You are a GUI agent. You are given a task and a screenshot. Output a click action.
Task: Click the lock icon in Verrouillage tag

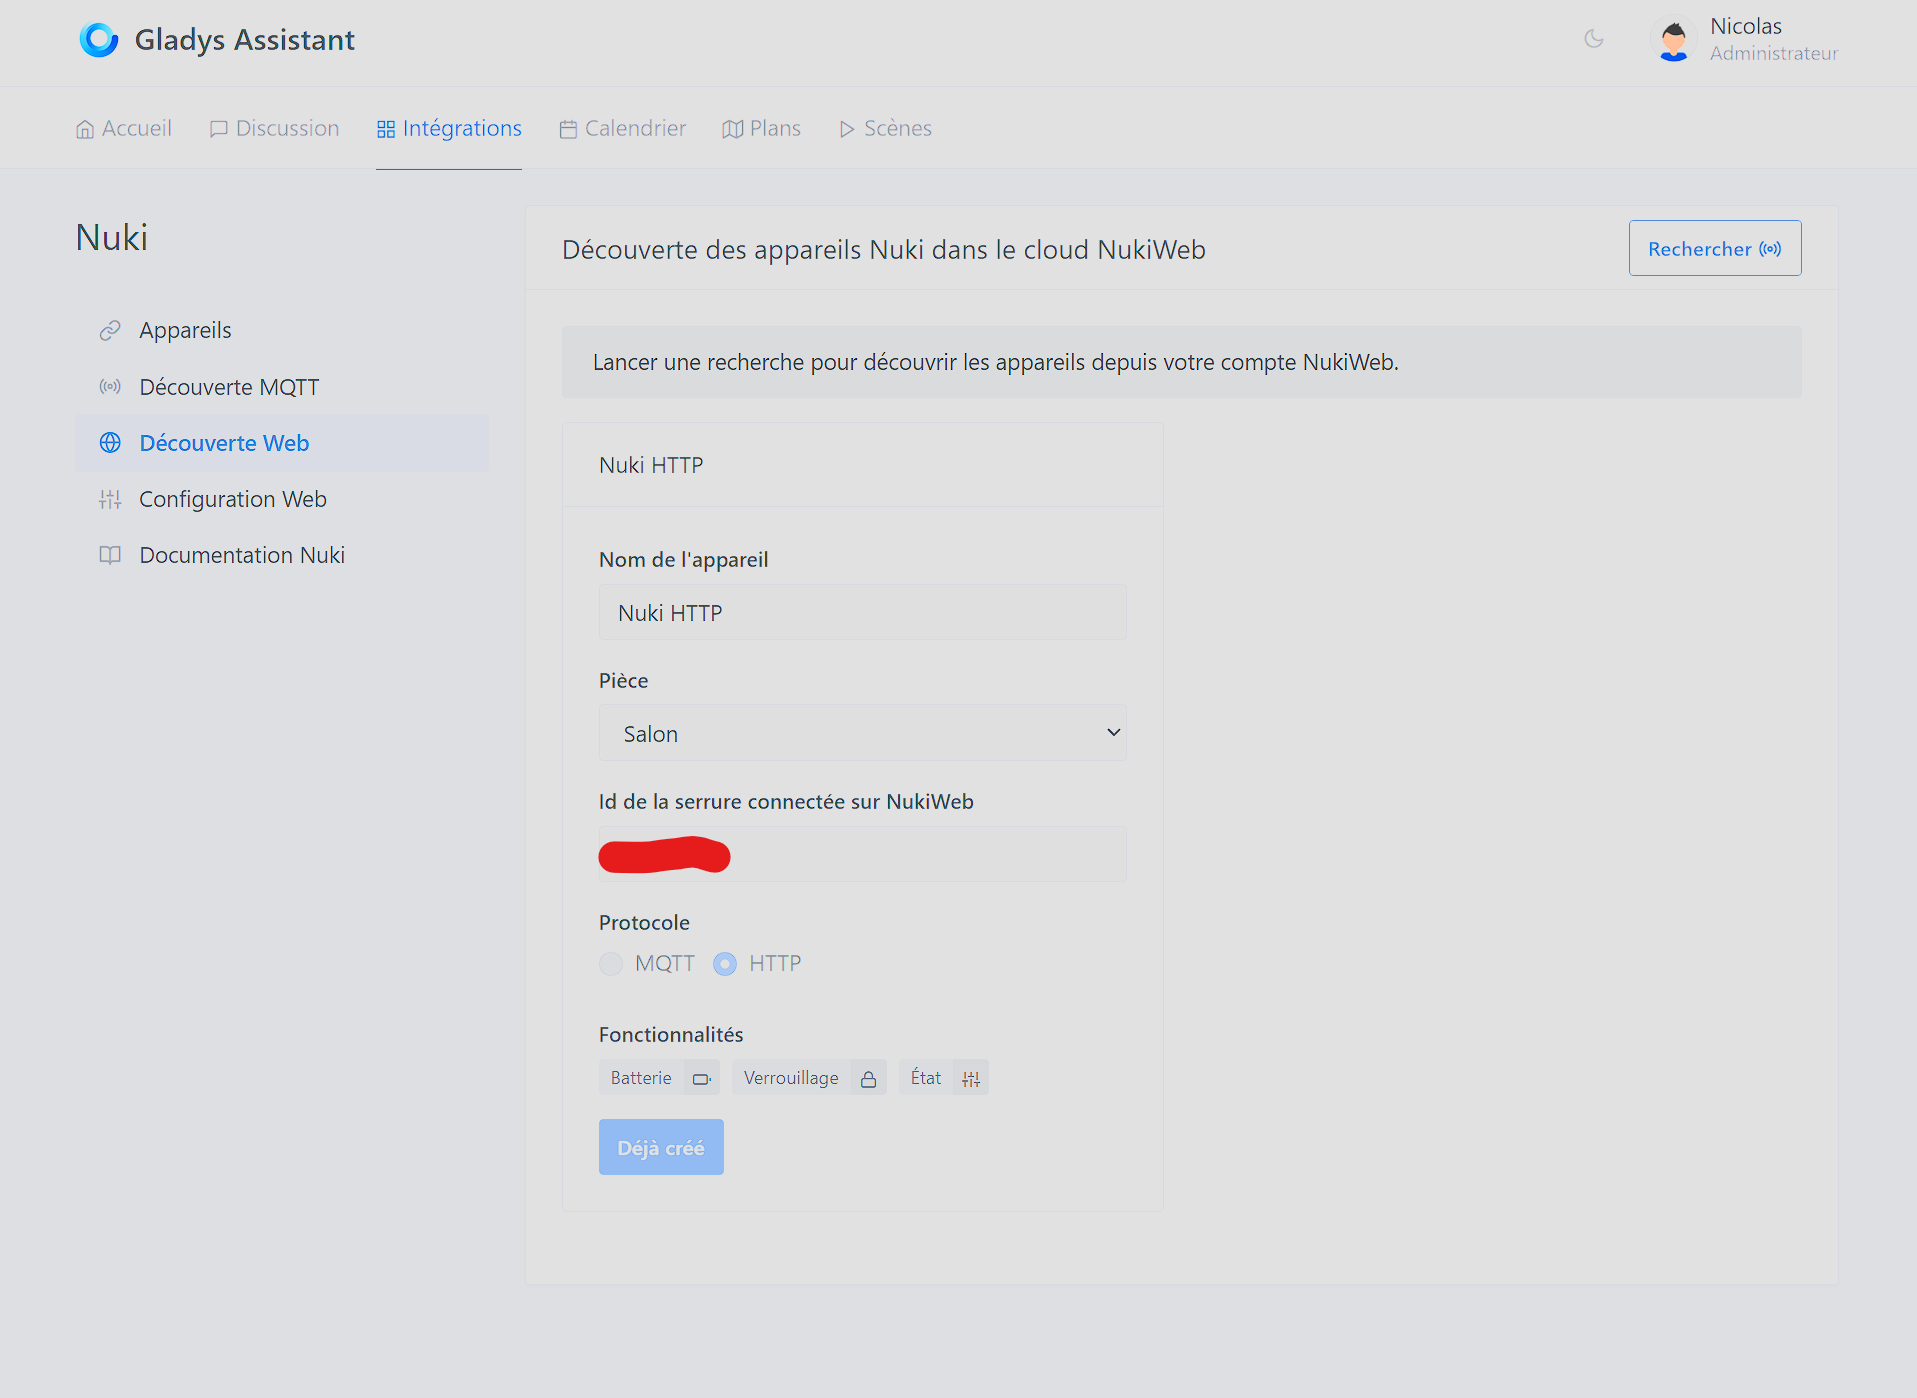[868, 1078]
